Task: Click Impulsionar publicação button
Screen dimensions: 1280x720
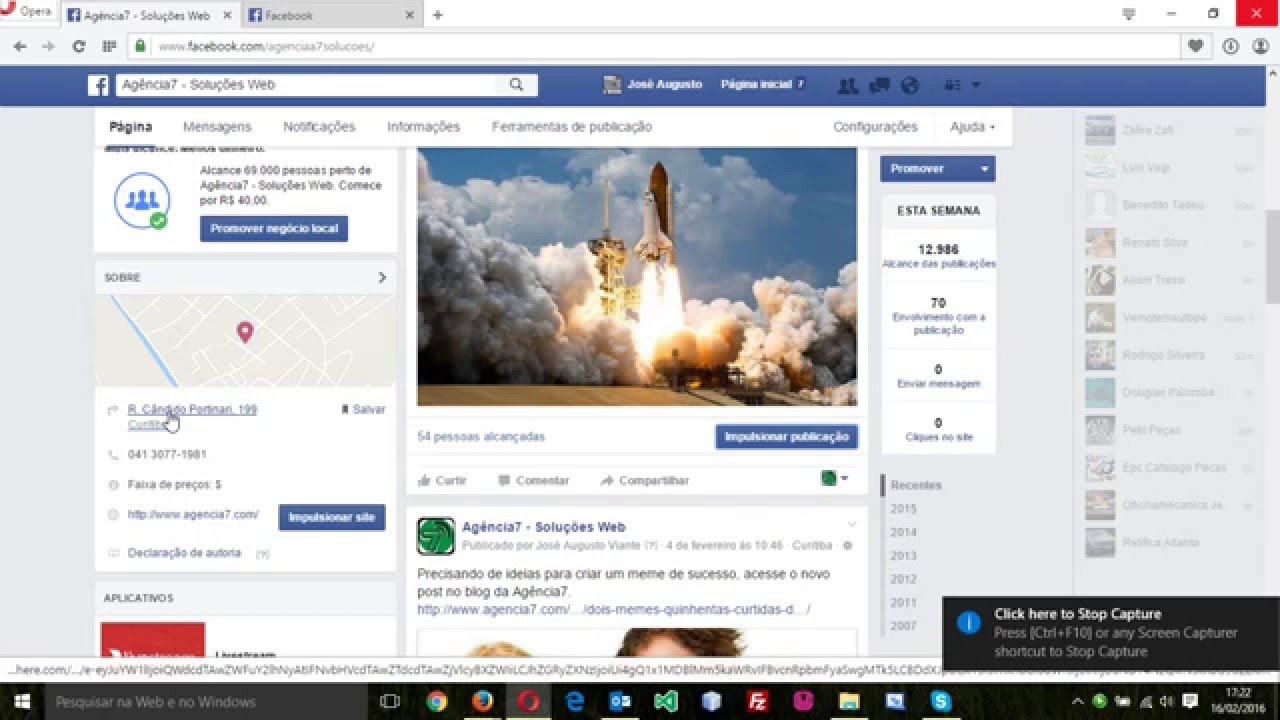Action: 787,437
